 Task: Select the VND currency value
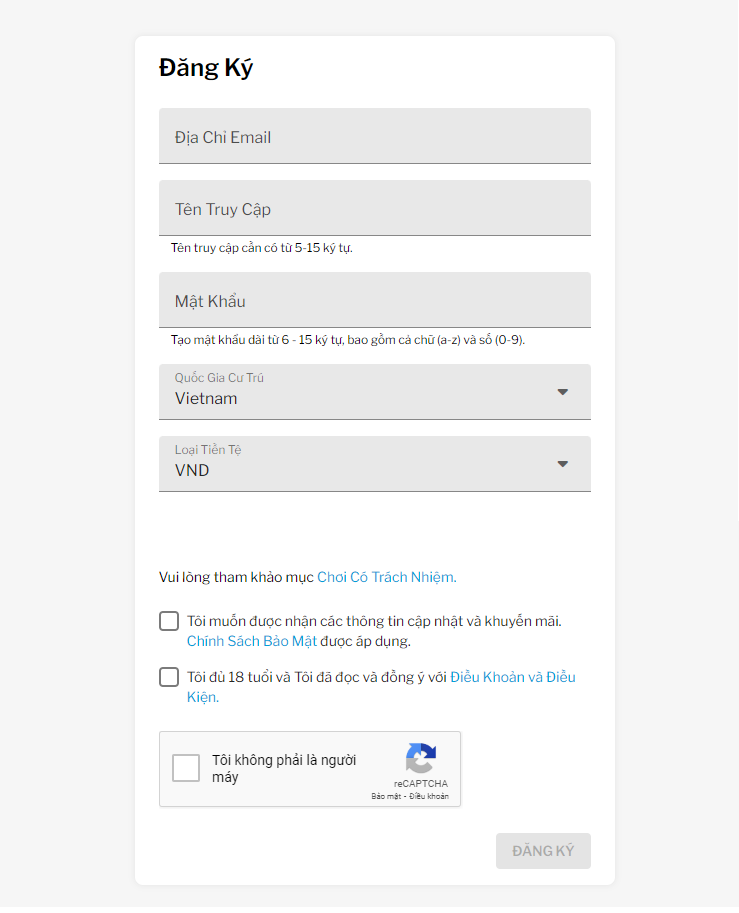192,470
